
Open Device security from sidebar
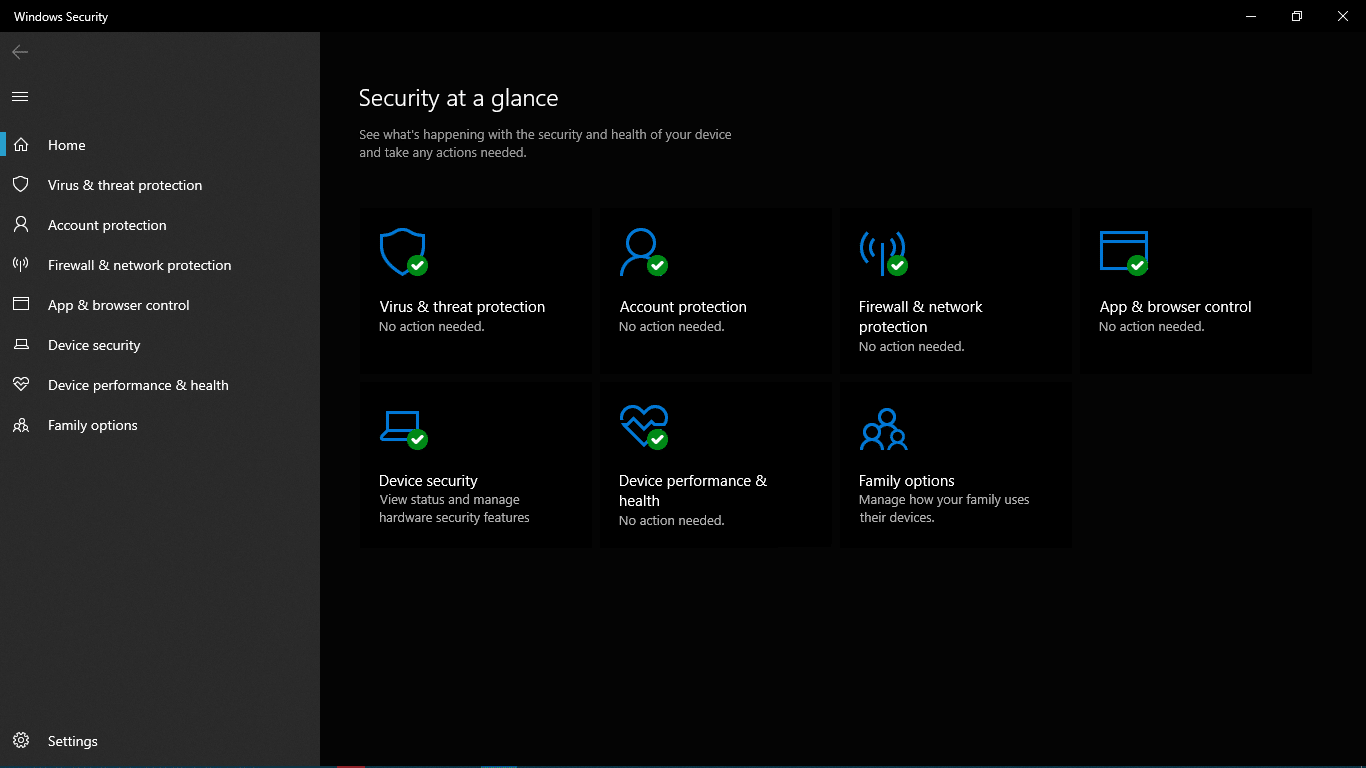(x=94, y=345)
